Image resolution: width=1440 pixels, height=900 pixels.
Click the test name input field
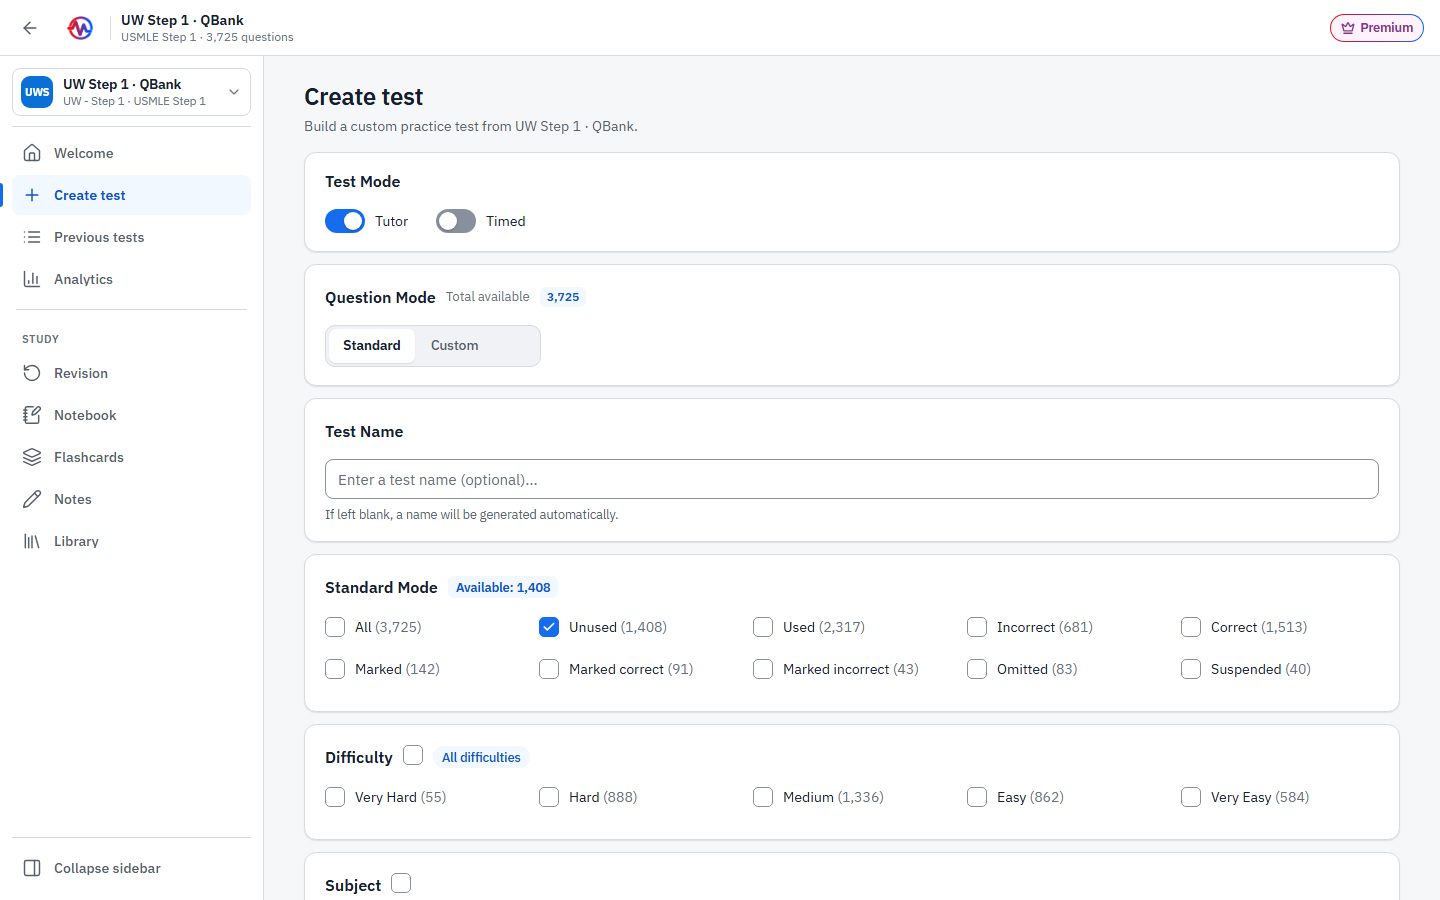pos(852,479)
